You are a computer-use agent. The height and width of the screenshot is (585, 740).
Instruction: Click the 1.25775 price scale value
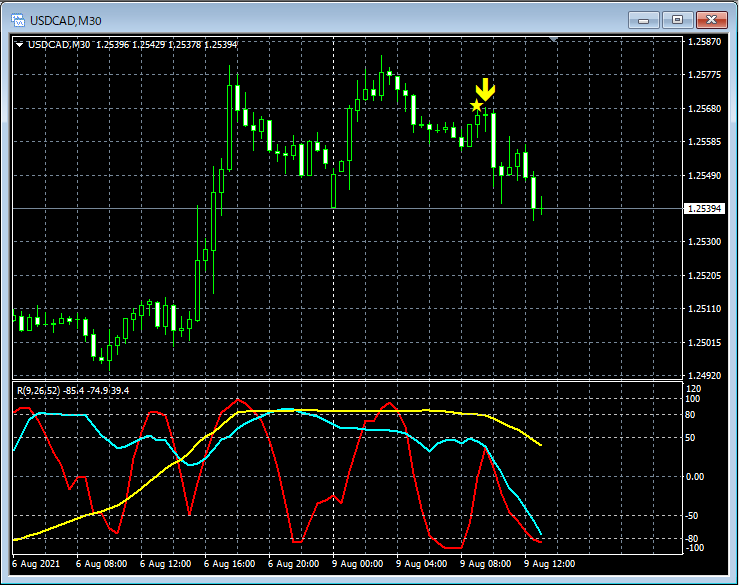(705, 75)
